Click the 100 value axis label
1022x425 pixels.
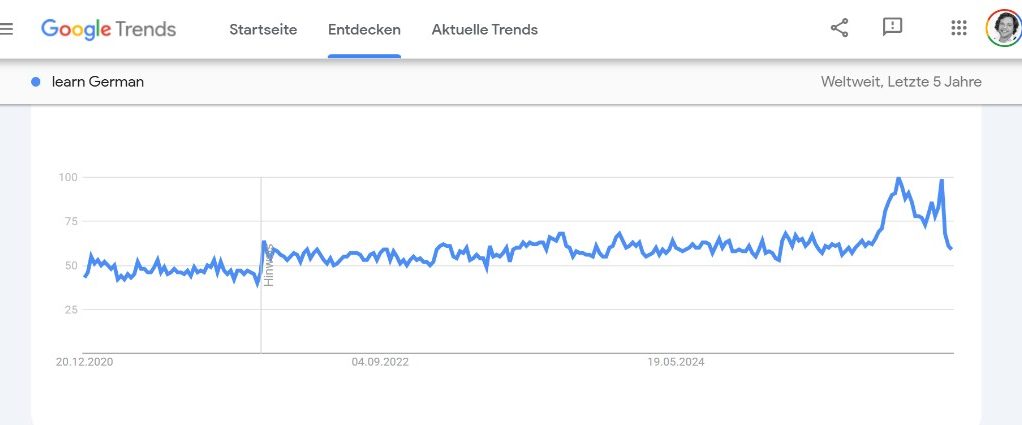68,178
